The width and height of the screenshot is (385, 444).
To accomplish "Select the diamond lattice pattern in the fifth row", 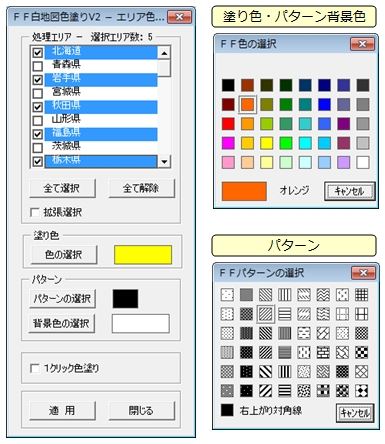I will (362, 371).
